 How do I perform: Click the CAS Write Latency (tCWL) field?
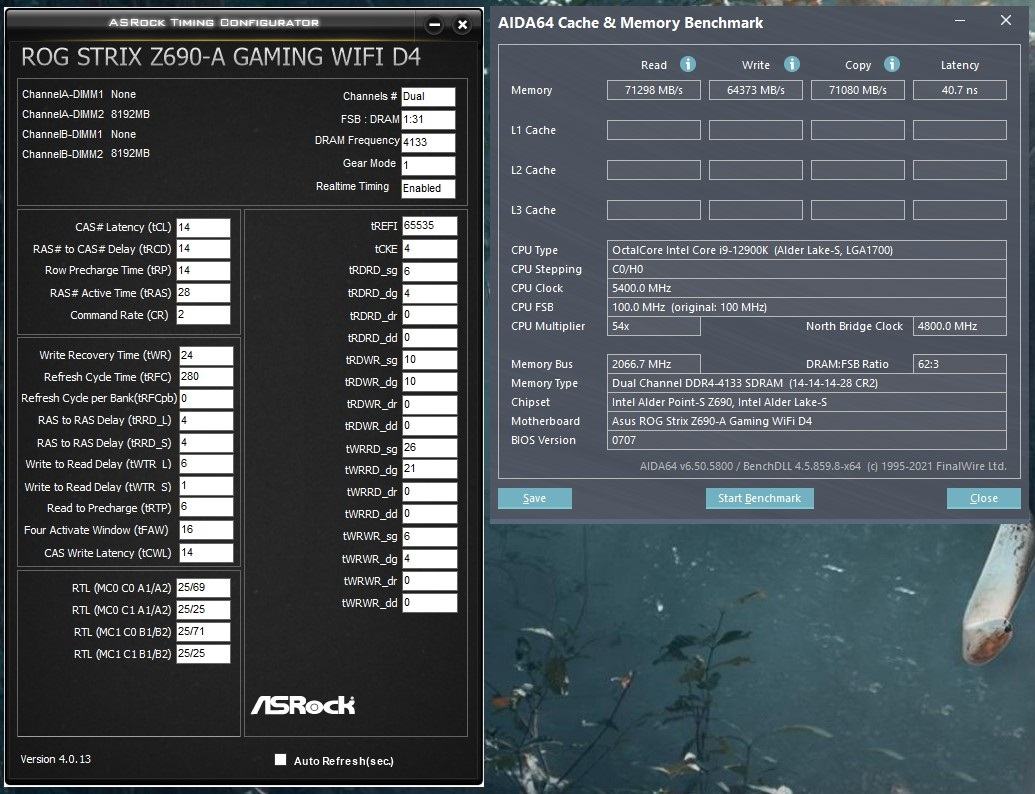(x=206, y=552)
